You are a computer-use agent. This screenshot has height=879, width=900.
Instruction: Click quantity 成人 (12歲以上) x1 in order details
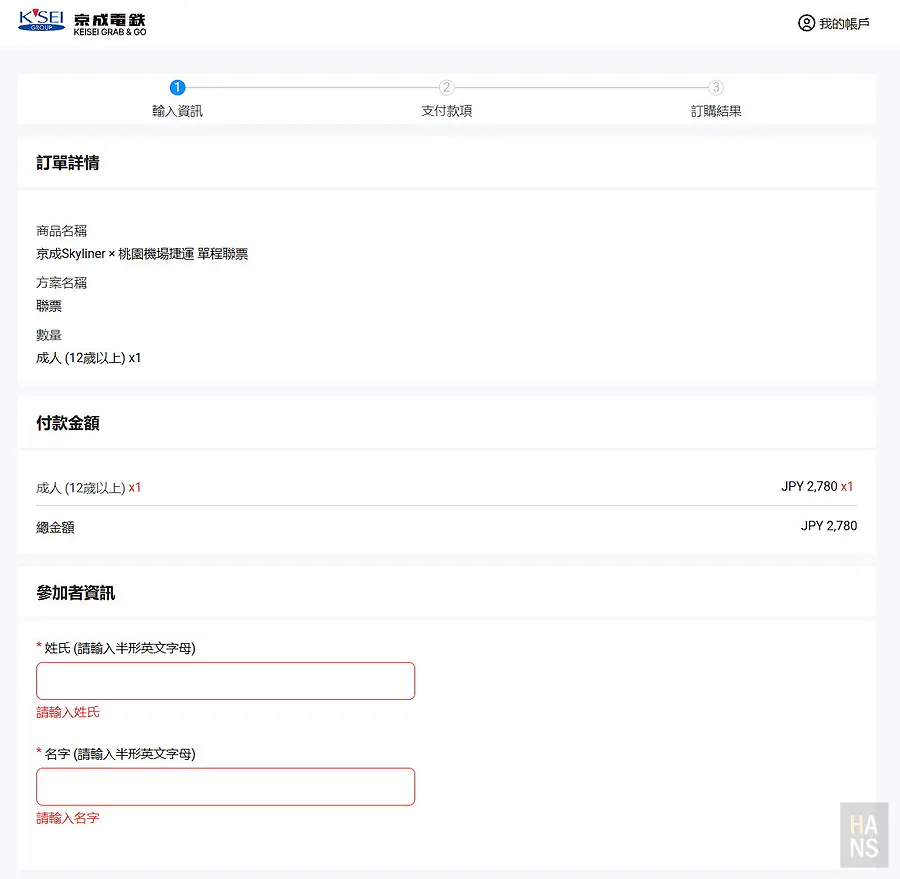pyautogui.click(x=88, y=358)
